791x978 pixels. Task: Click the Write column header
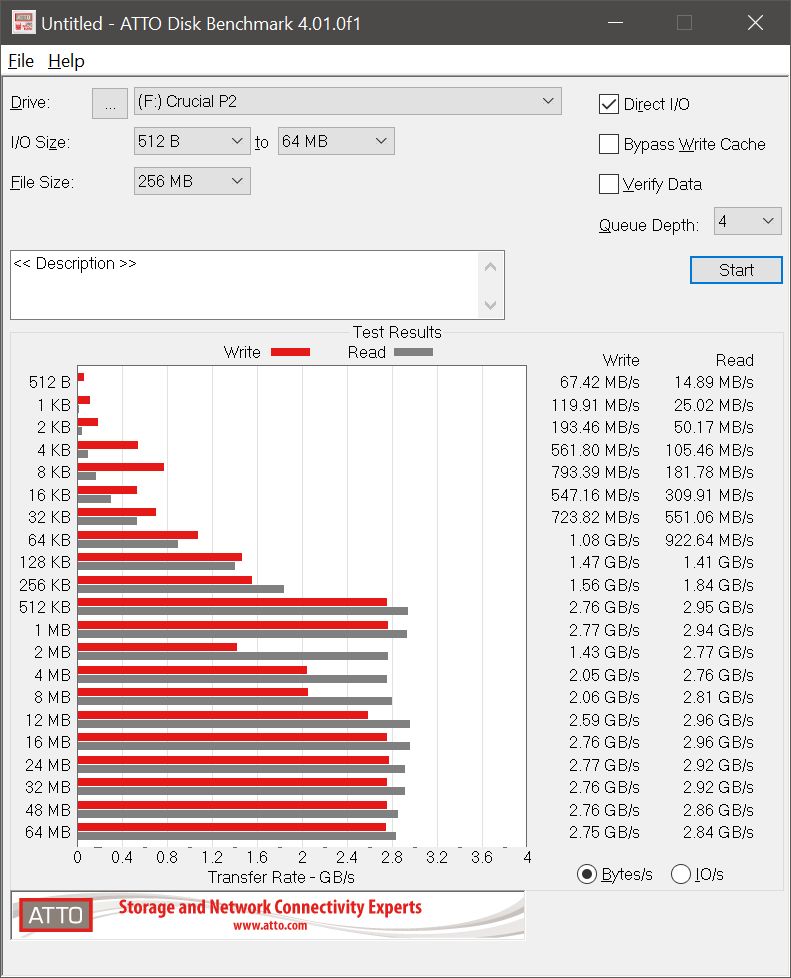tap(621, 361)
